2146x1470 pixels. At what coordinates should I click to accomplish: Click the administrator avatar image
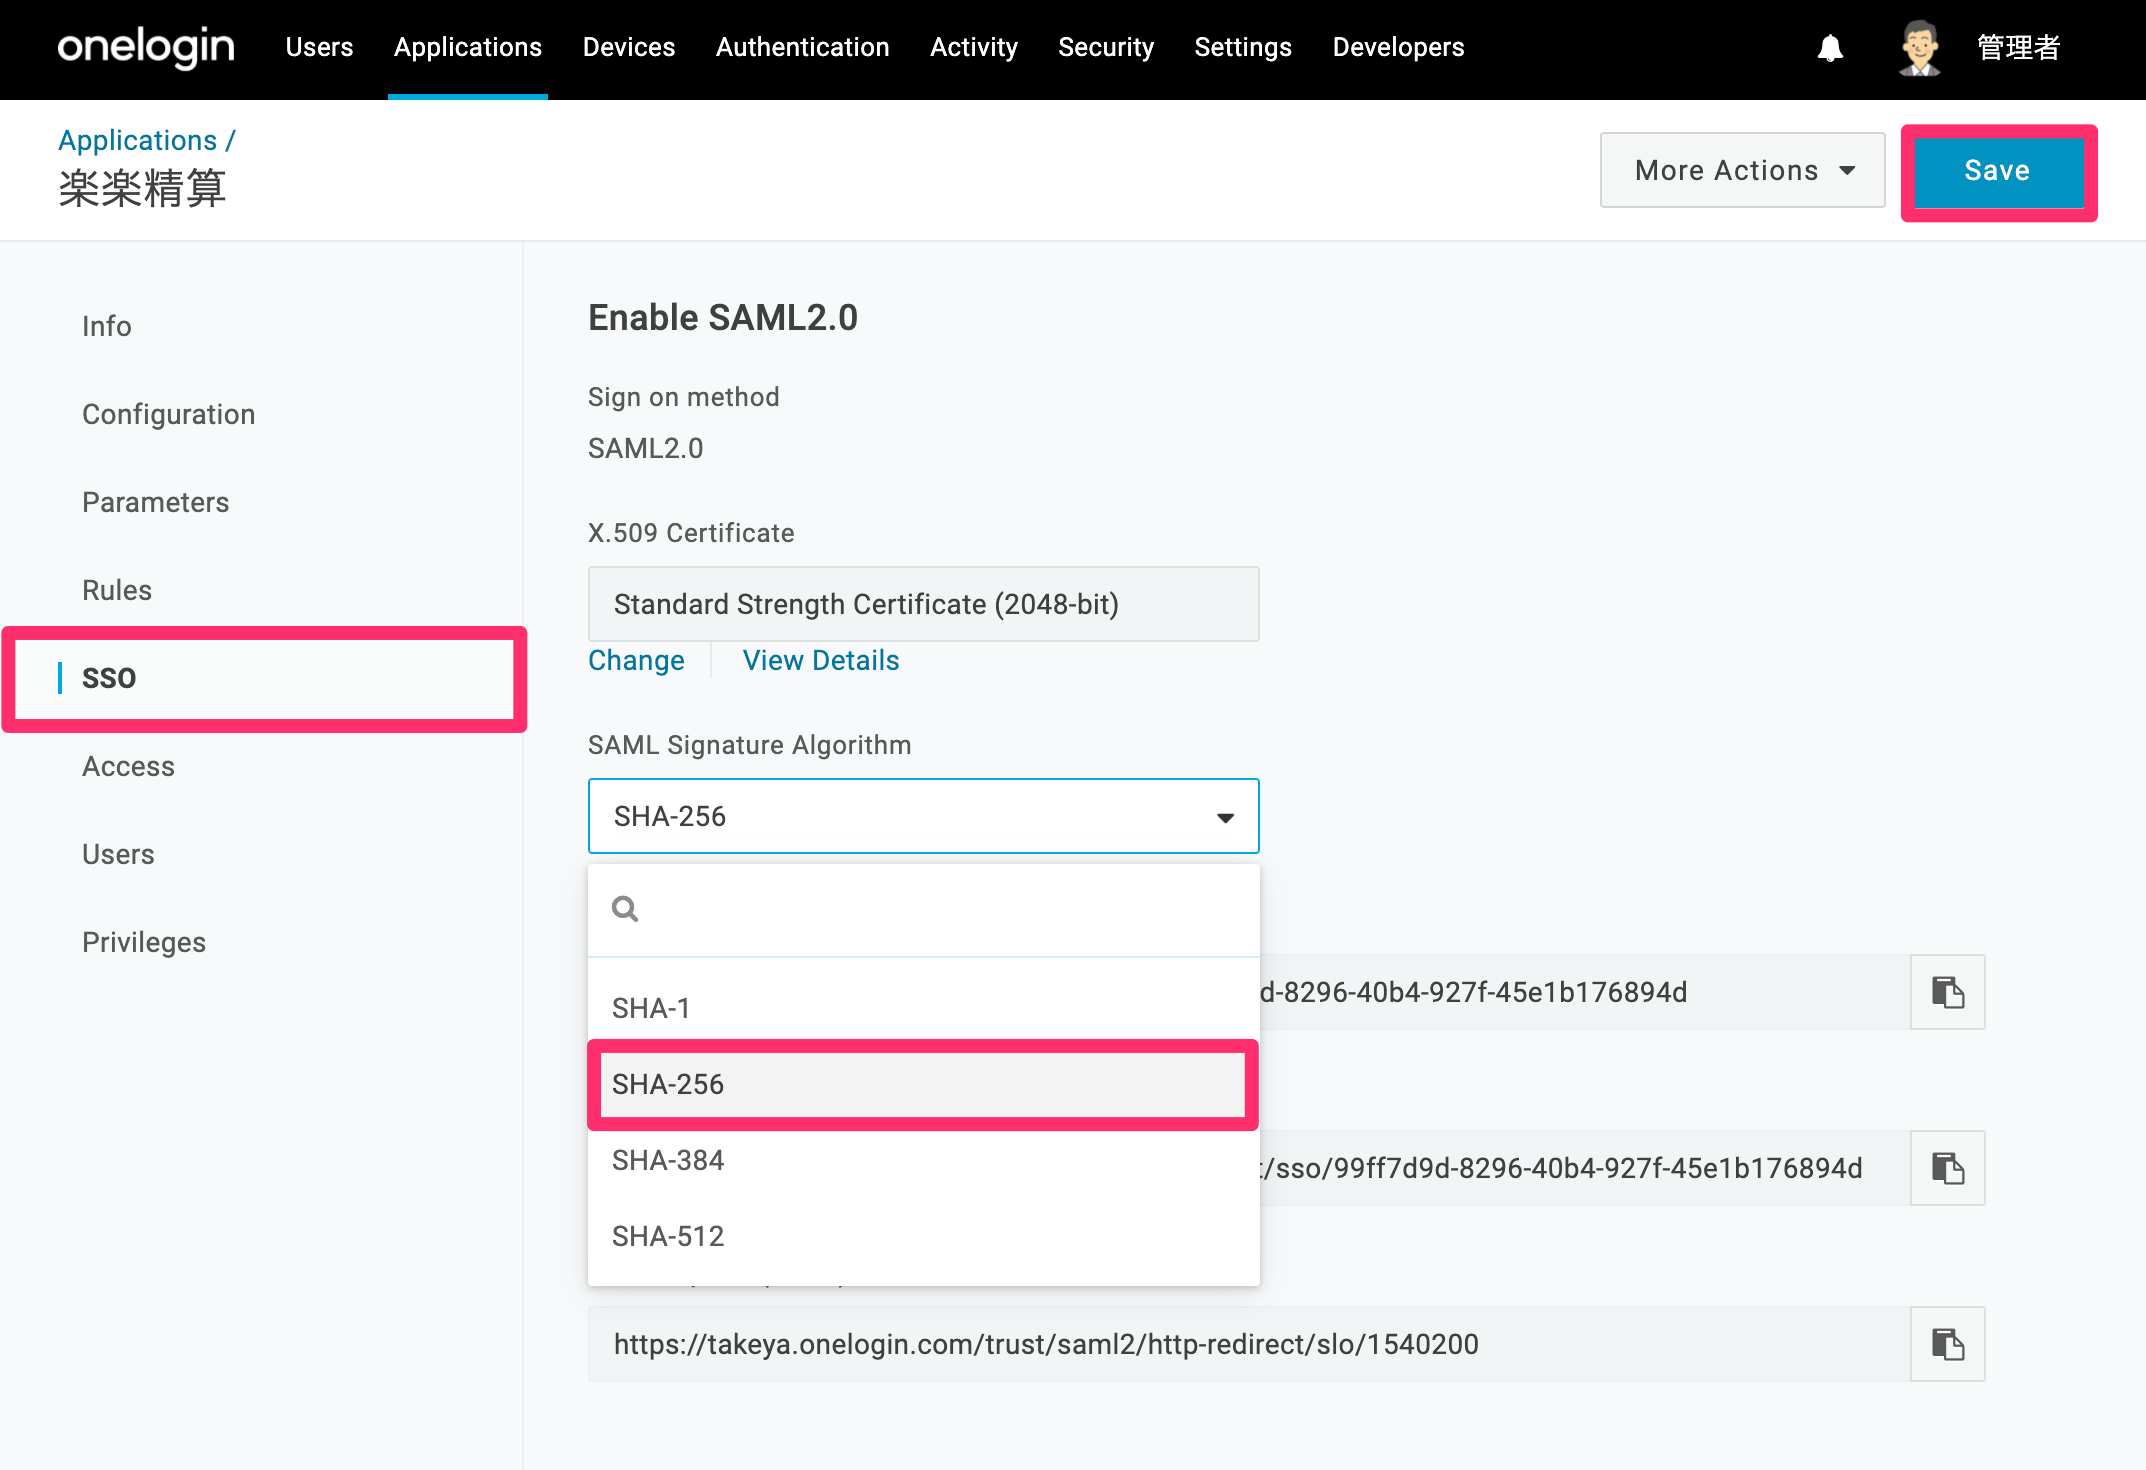coord(1919,48)
